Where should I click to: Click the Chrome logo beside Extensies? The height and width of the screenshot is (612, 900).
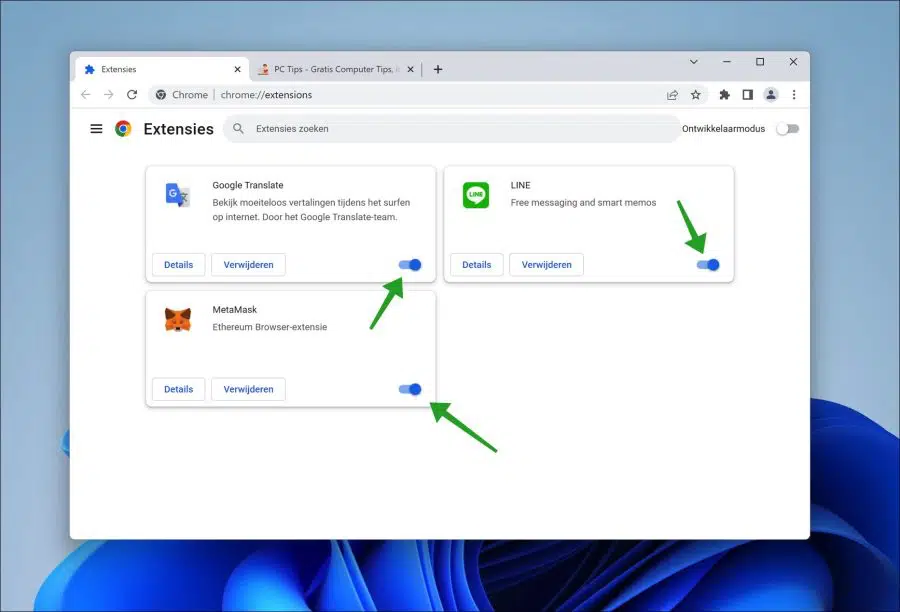point(123,129)
